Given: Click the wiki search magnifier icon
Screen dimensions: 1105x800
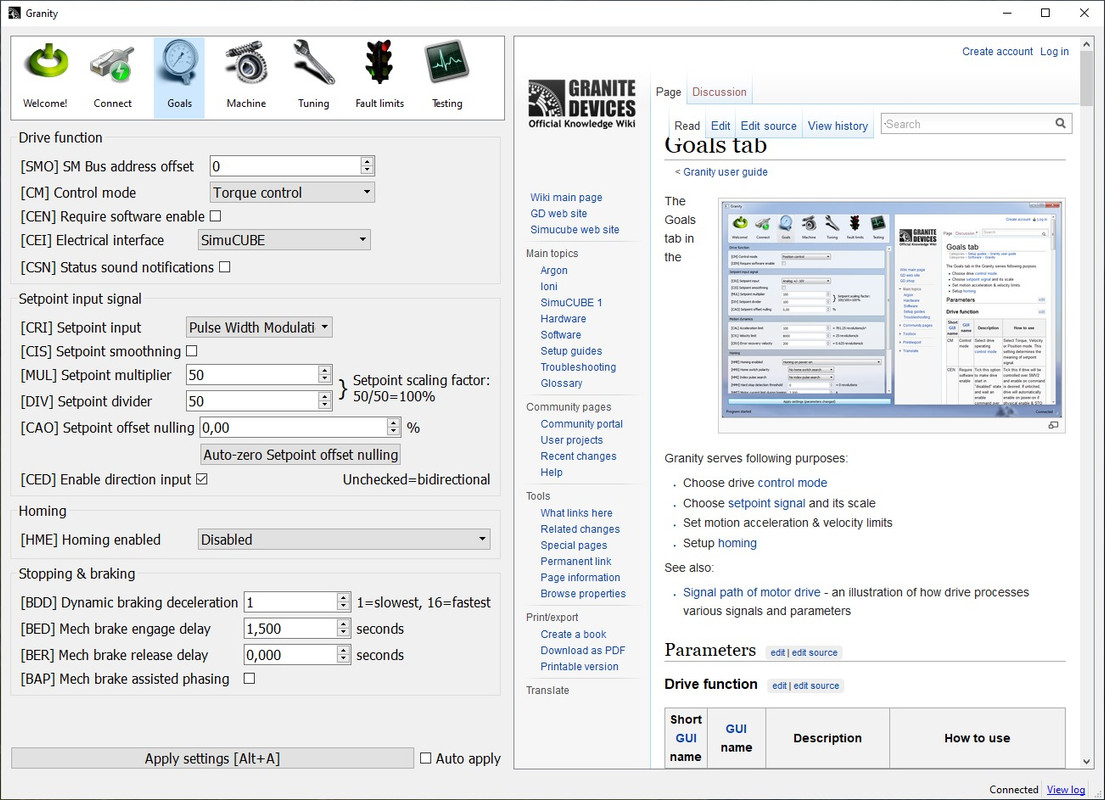Looking at the screenshot, I should point(1060,123).
